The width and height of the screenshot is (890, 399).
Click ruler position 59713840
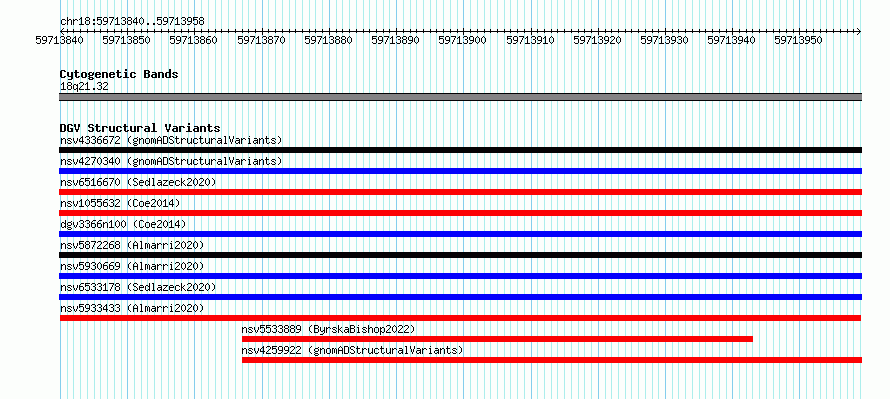coord(59,40)
